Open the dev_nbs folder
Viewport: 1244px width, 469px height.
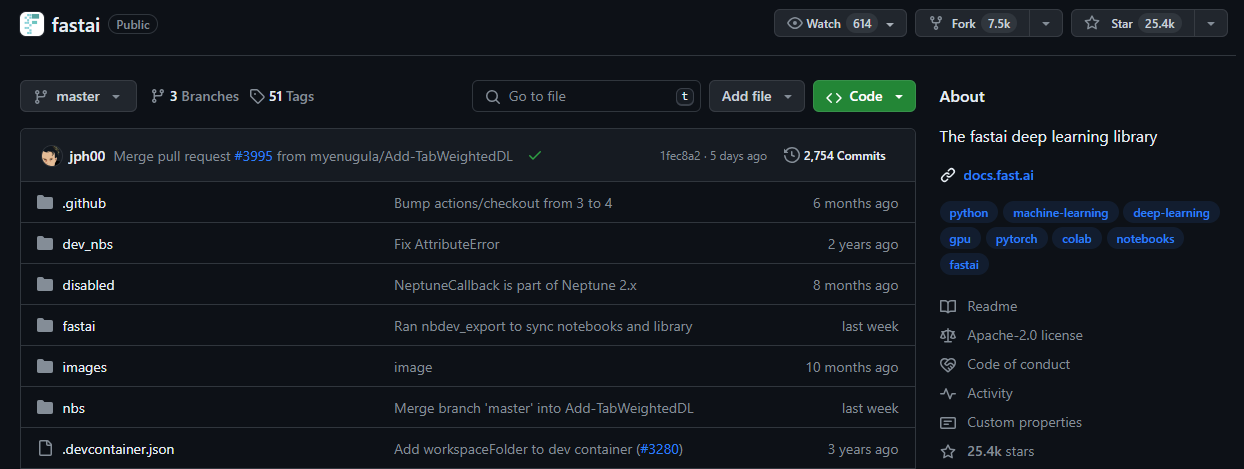[x=88, y=244]
